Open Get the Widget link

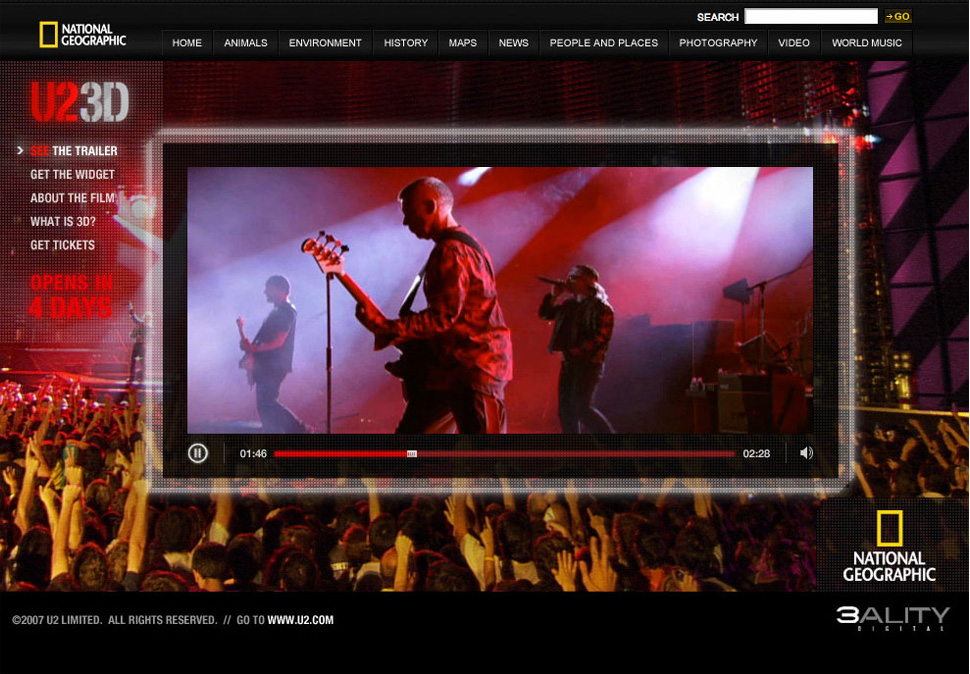[x=72, y=174]
